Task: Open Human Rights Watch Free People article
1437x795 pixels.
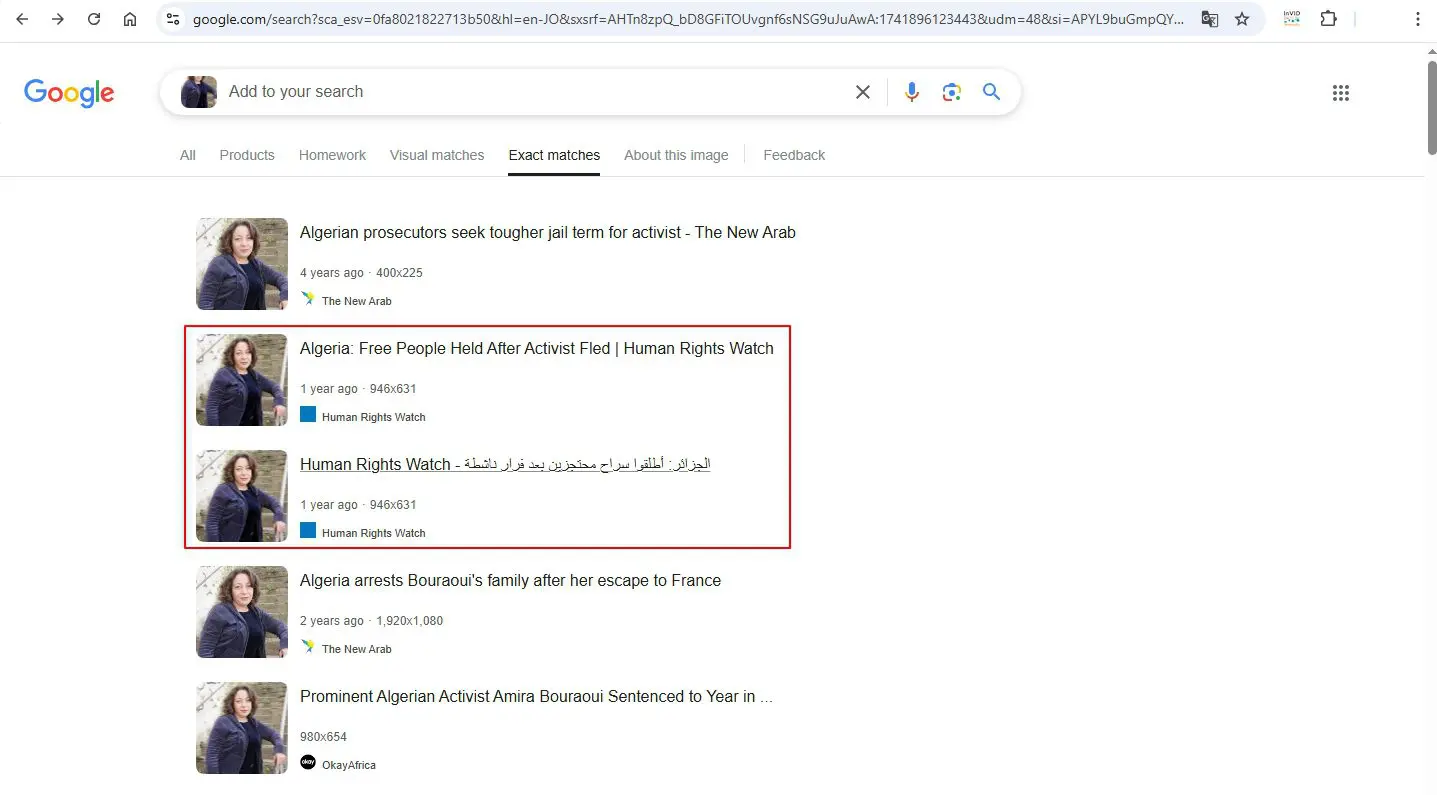Action: (x=537, y=348)
